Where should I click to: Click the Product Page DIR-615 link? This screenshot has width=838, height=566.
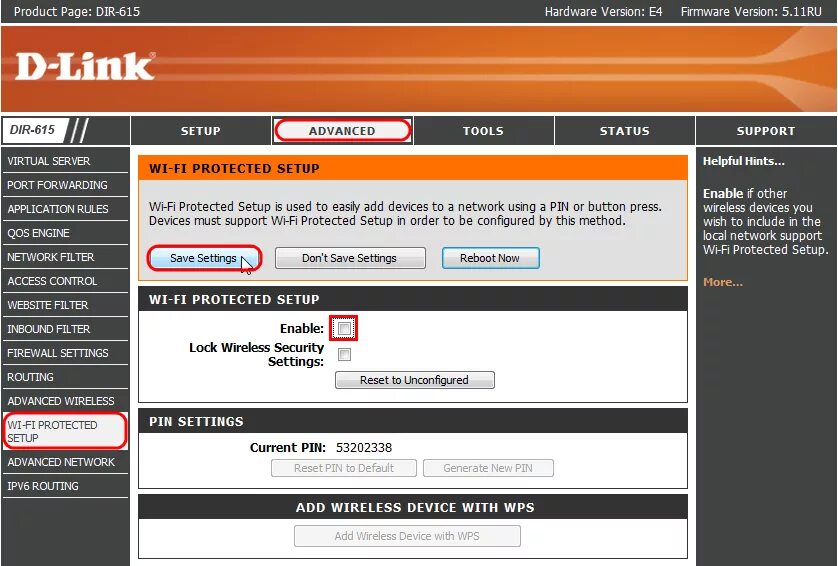tap(77, 12)
